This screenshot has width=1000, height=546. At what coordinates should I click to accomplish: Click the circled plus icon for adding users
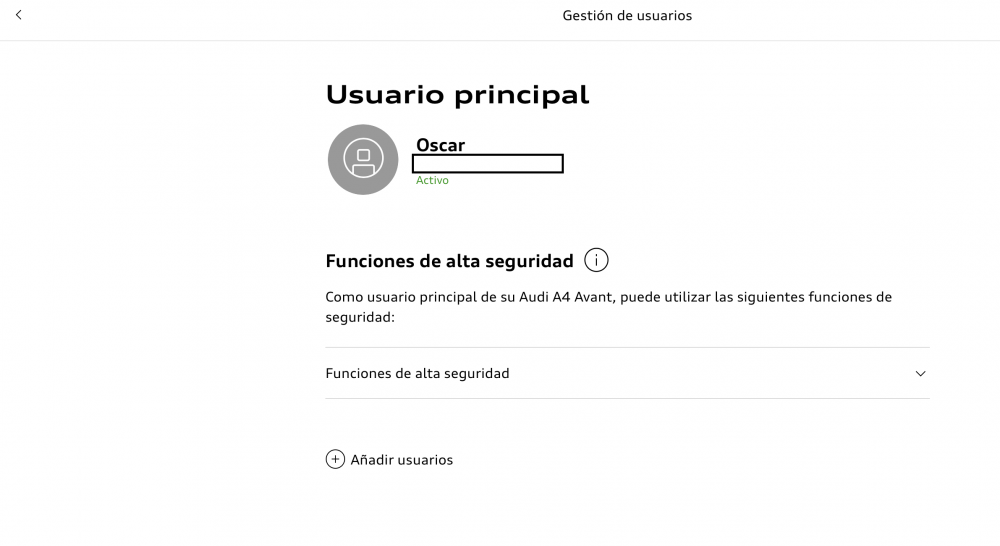click(x=335, y=459)
